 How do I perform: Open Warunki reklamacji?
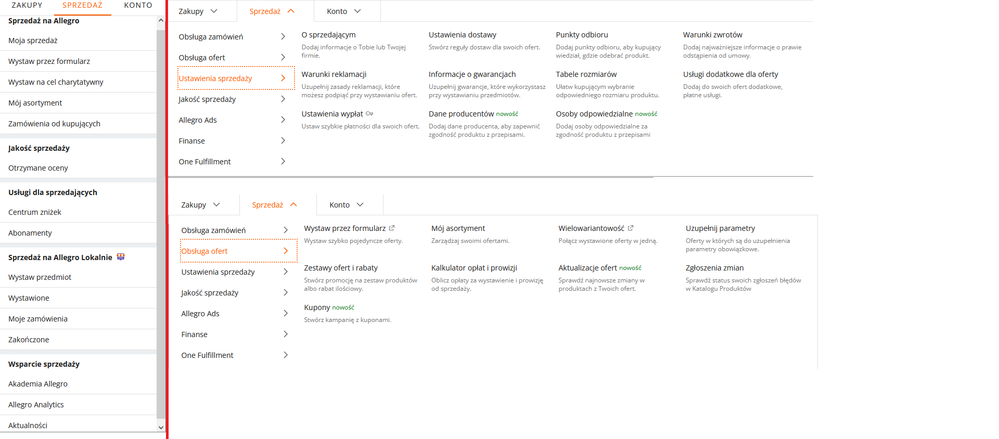[x=334, y=74]
